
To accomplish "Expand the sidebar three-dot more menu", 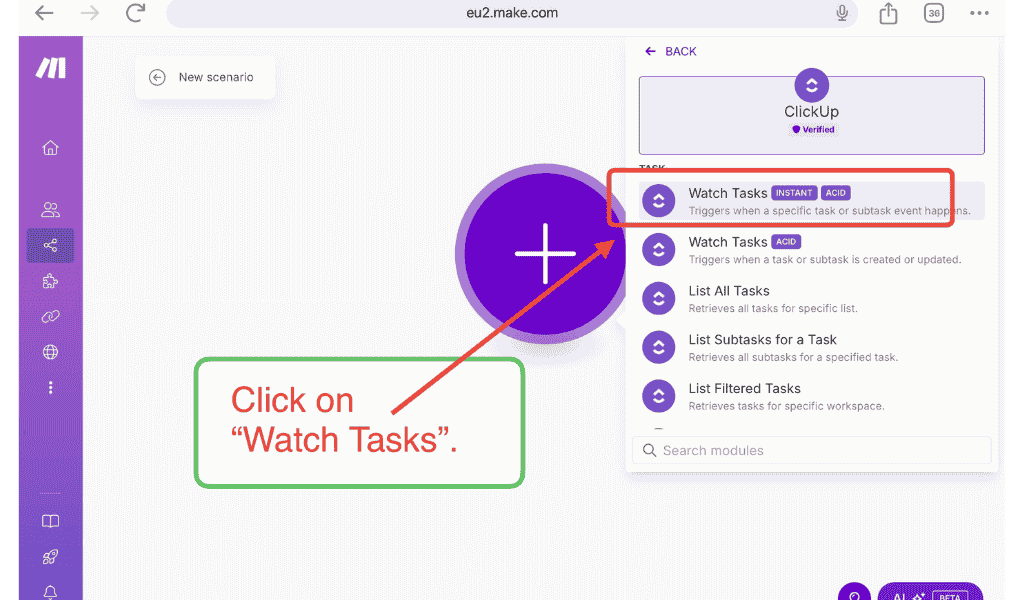I will (50, 388).
